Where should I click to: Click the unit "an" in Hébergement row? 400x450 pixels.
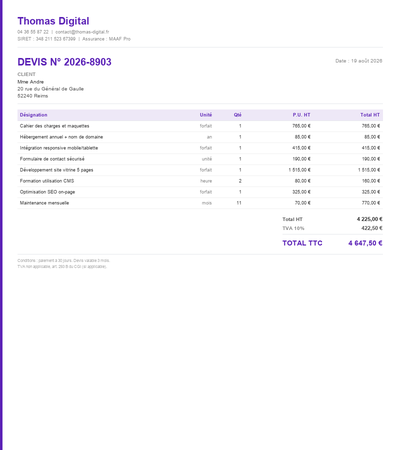(209, 137)
